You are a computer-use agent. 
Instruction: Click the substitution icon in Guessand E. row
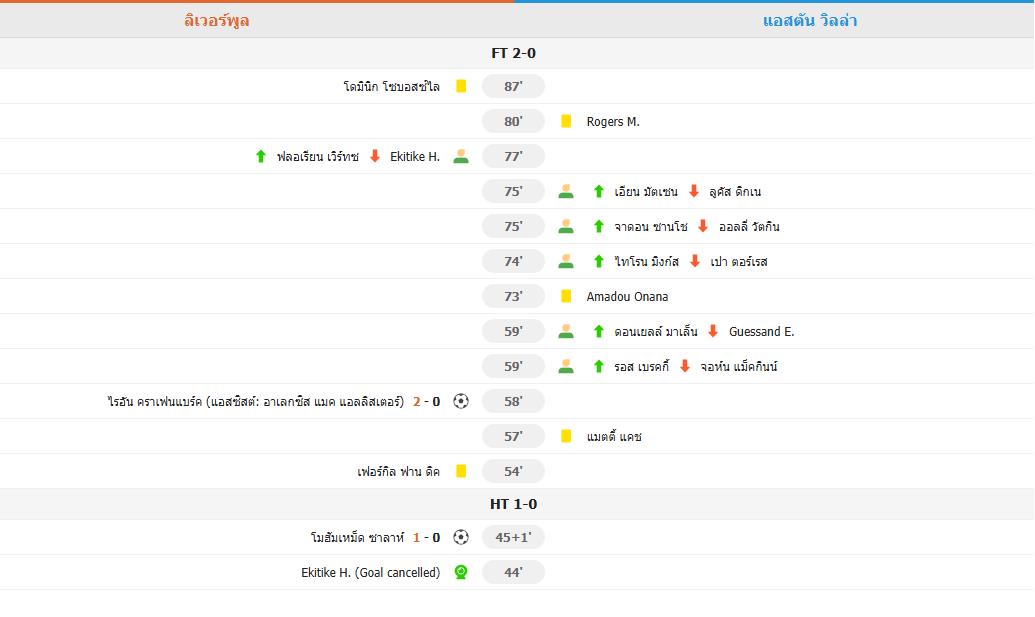pos(566,331)
